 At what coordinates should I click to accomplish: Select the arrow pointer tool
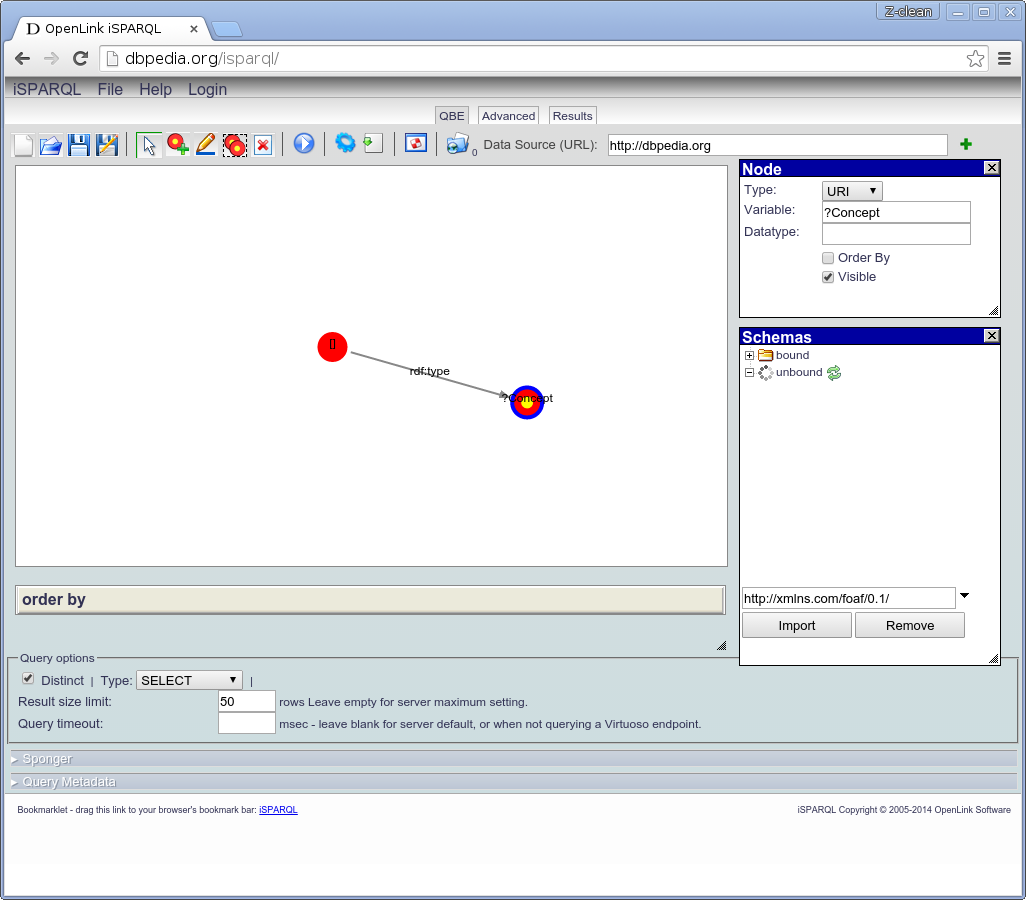coord(149,145)
